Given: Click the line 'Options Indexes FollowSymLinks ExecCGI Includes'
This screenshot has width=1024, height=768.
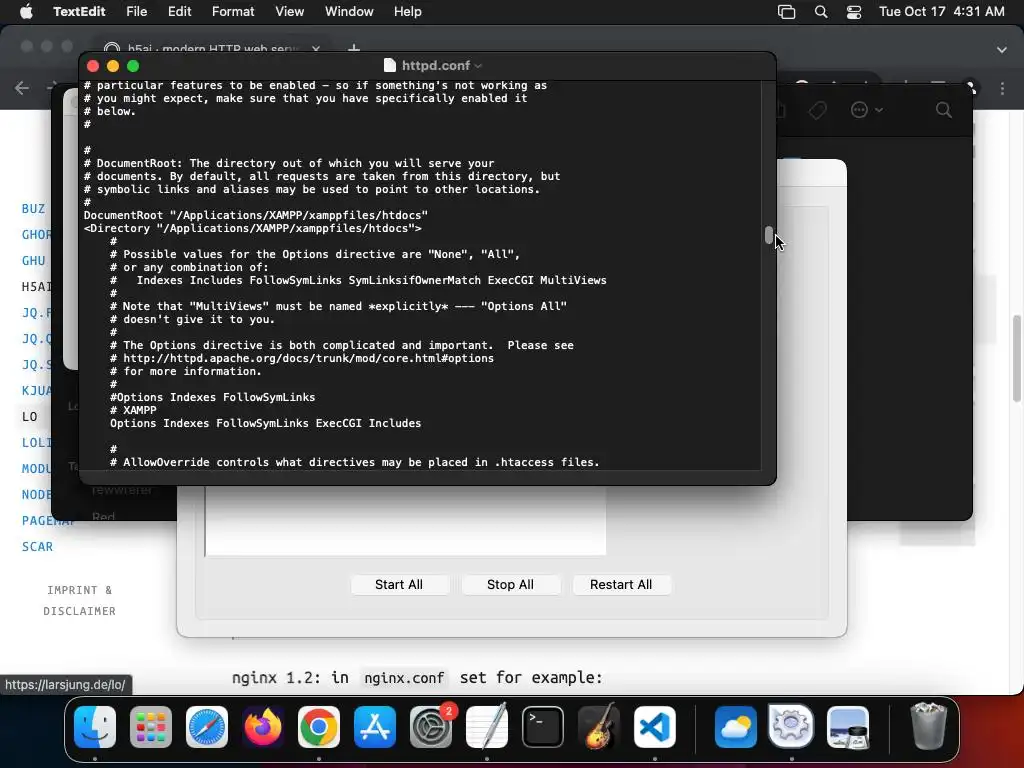Looking at the screenshot, I should point(266,423).
